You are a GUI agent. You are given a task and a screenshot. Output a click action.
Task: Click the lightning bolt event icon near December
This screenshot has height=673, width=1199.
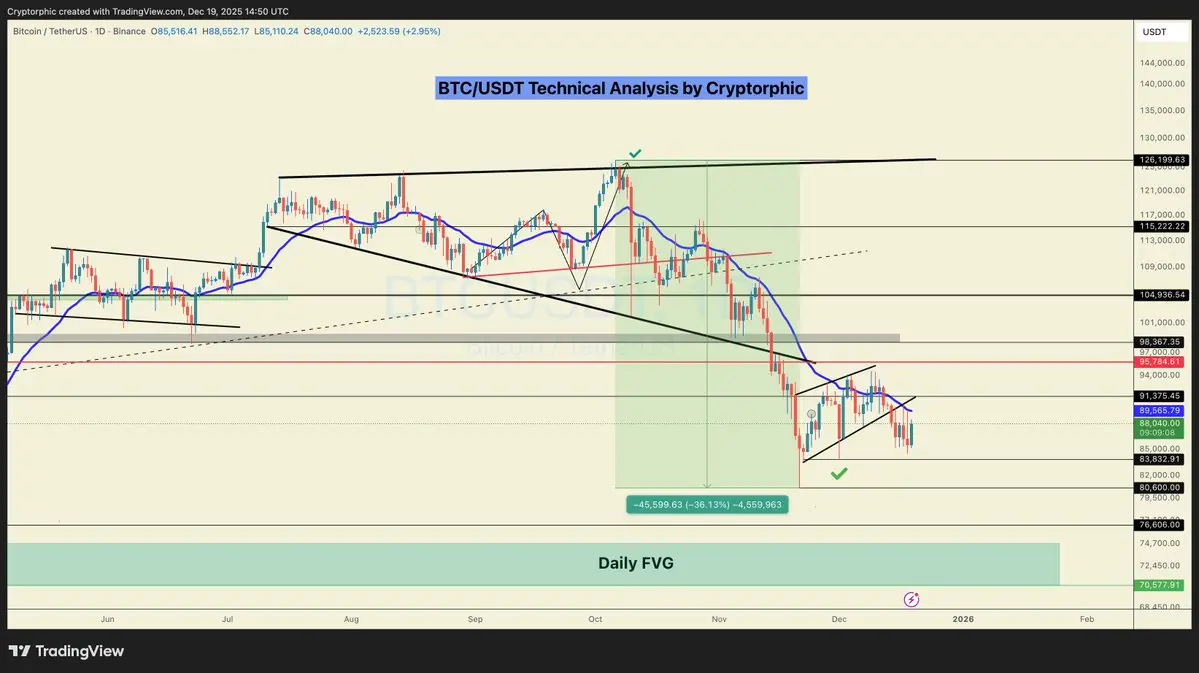[x=911, y=600]
